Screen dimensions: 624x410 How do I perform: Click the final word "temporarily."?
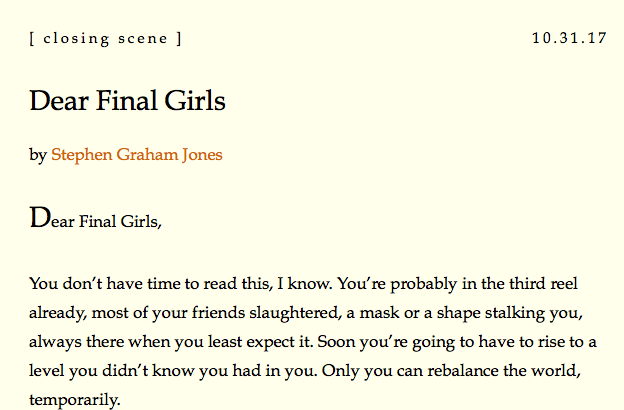coord(75,400)
